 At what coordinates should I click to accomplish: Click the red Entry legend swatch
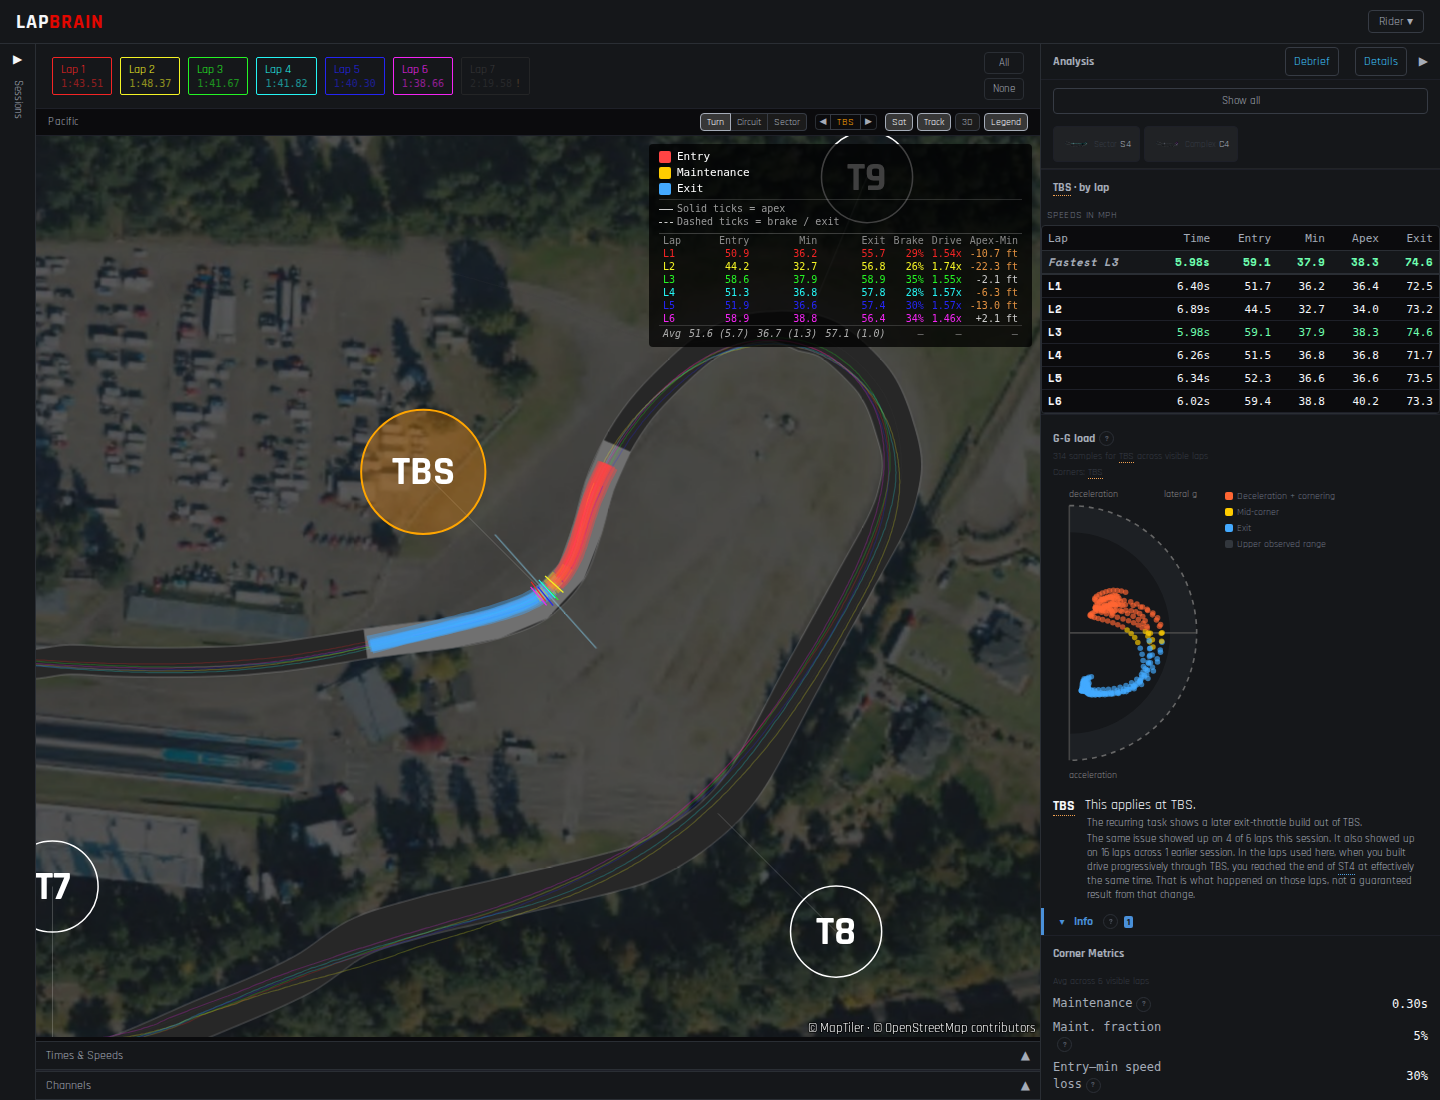click(x=665, y=157)
